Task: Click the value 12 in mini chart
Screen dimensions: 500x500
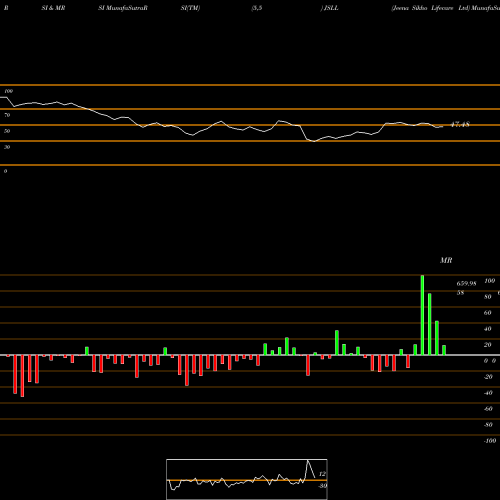Action: pos(322,474)
